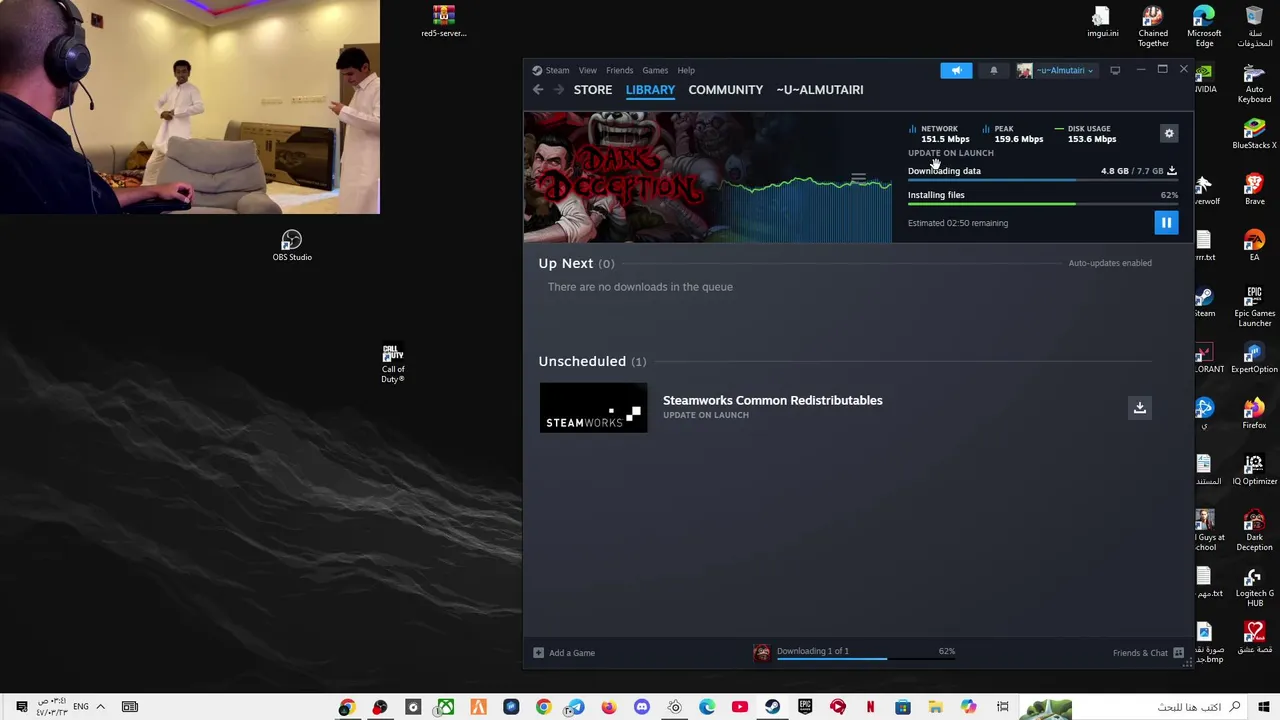Pause the Dark Deception download
The height and width of the screenshot is (720, 1280).
pos(1166,223)
